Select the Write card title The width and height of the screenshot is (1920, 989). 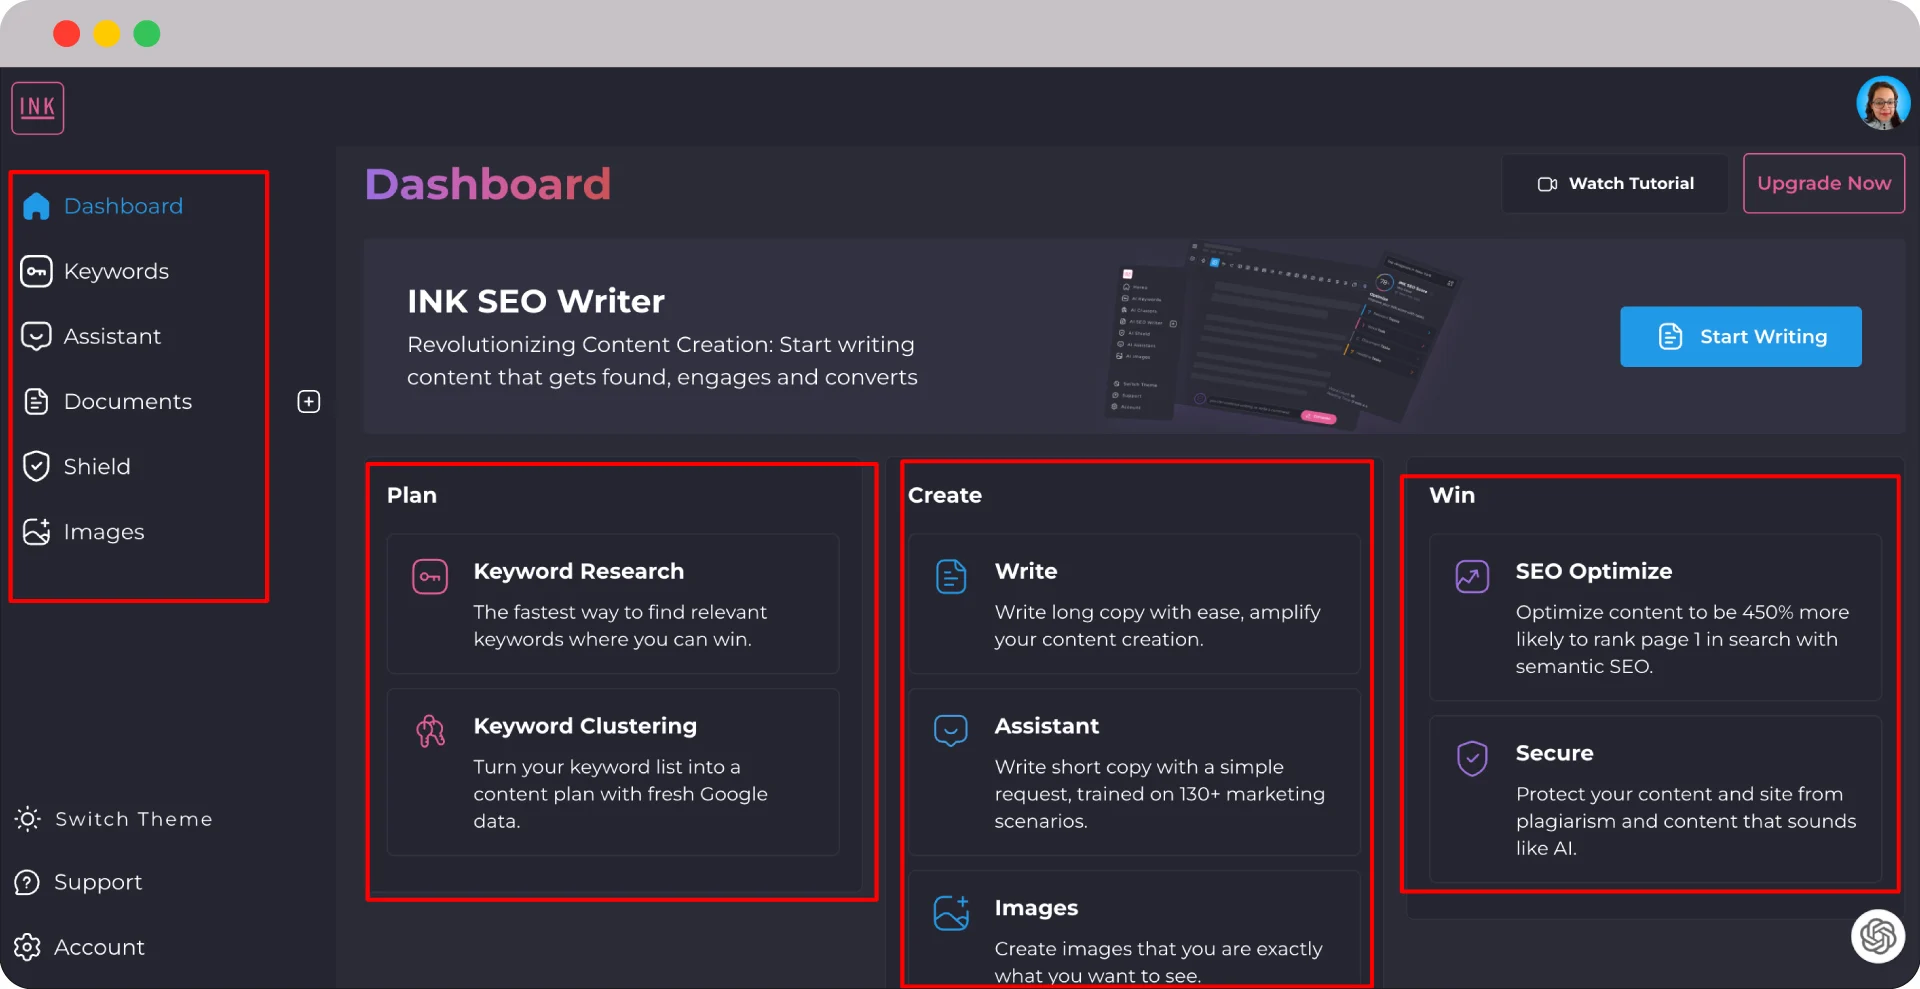[1026, 571]
